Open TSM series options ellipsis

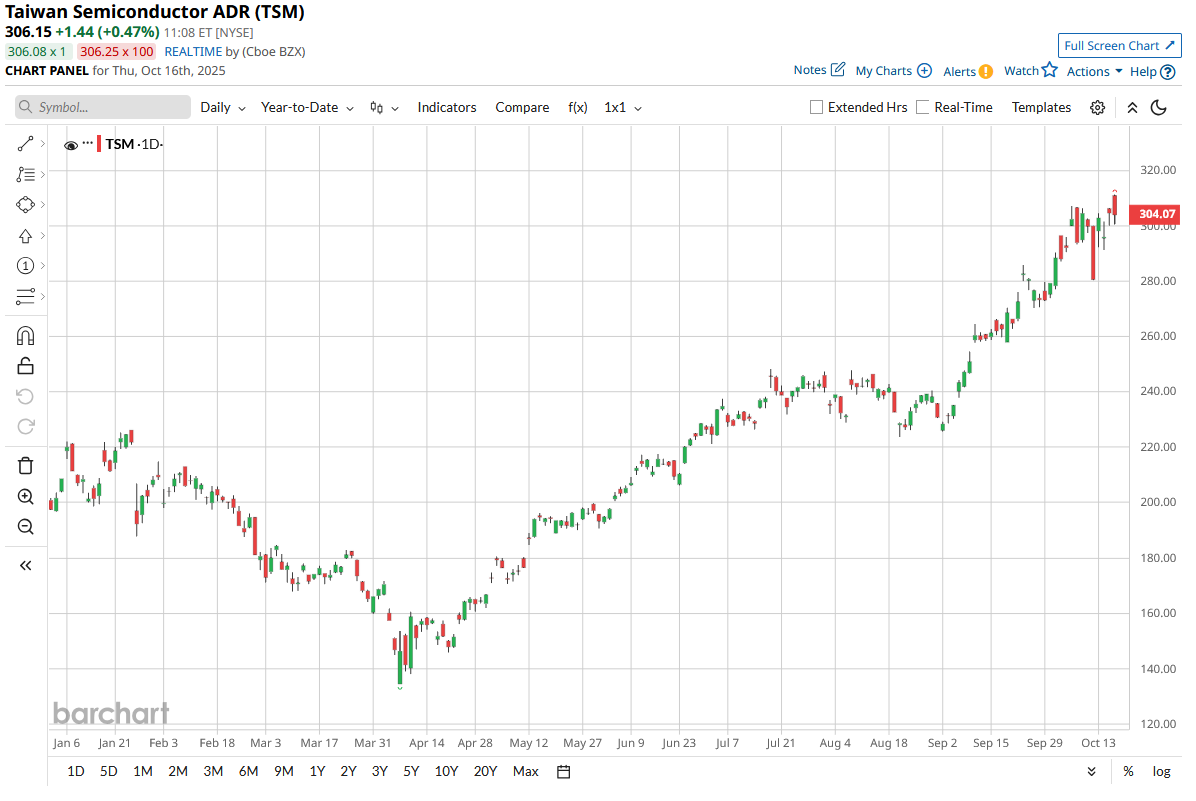click(x=88, y=143)
